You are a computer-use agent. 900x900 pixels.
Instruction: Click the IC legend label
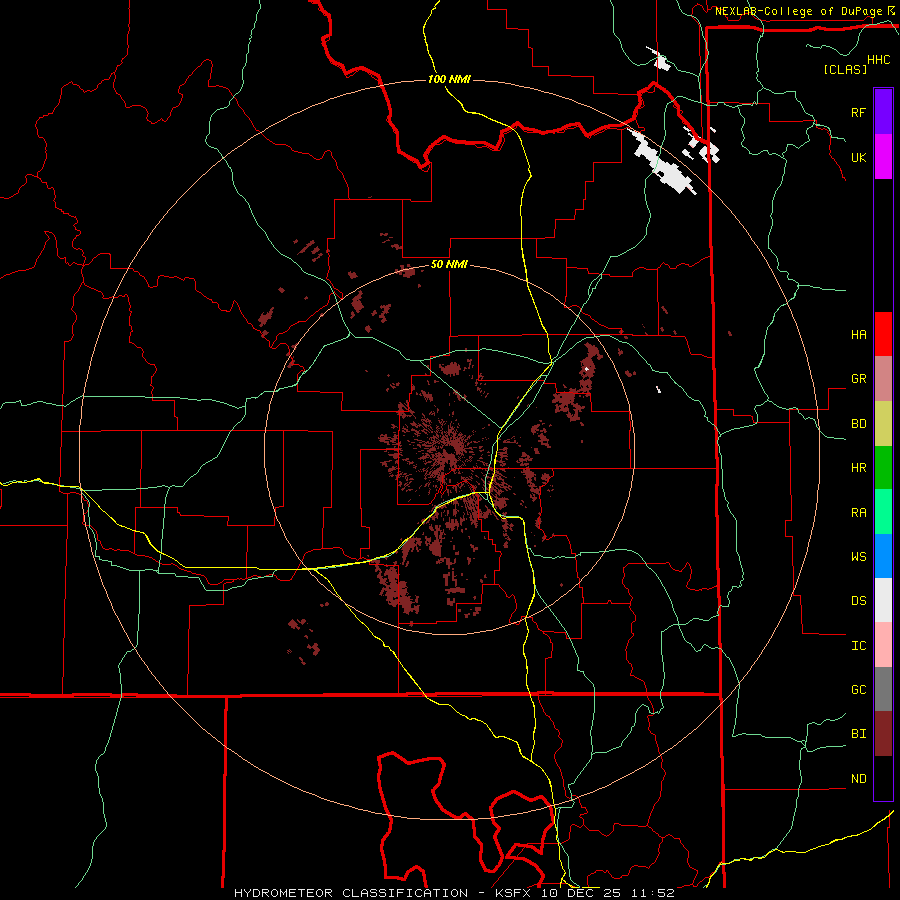pyautogui.click(x=858, y=646)
